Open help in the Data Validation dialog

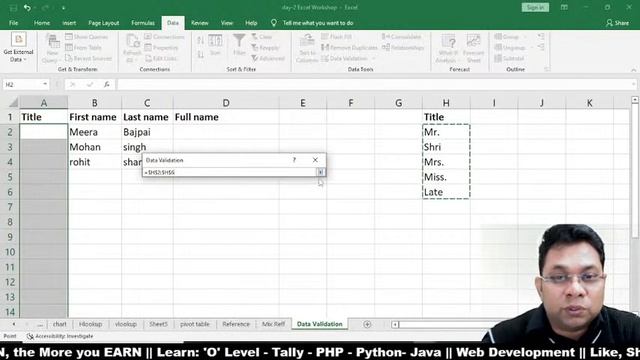[x=294, y=160]
